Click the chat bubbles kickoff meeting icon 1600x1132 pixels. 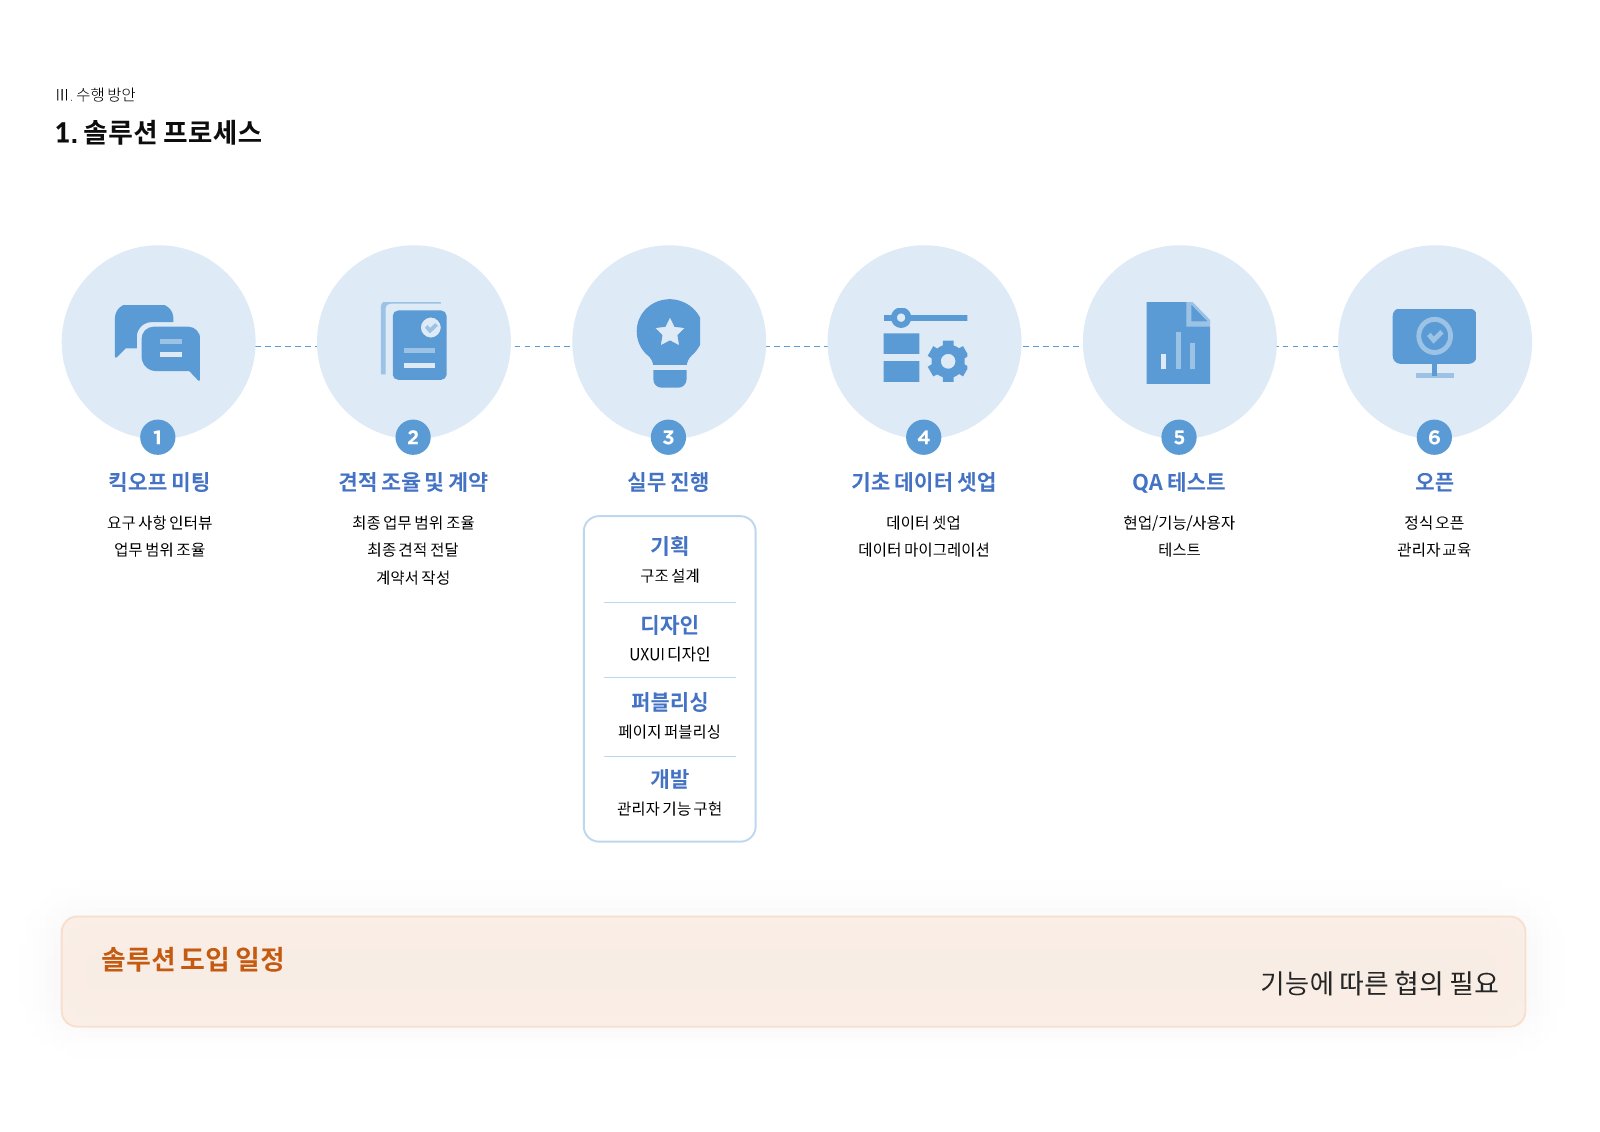[158, 342]
